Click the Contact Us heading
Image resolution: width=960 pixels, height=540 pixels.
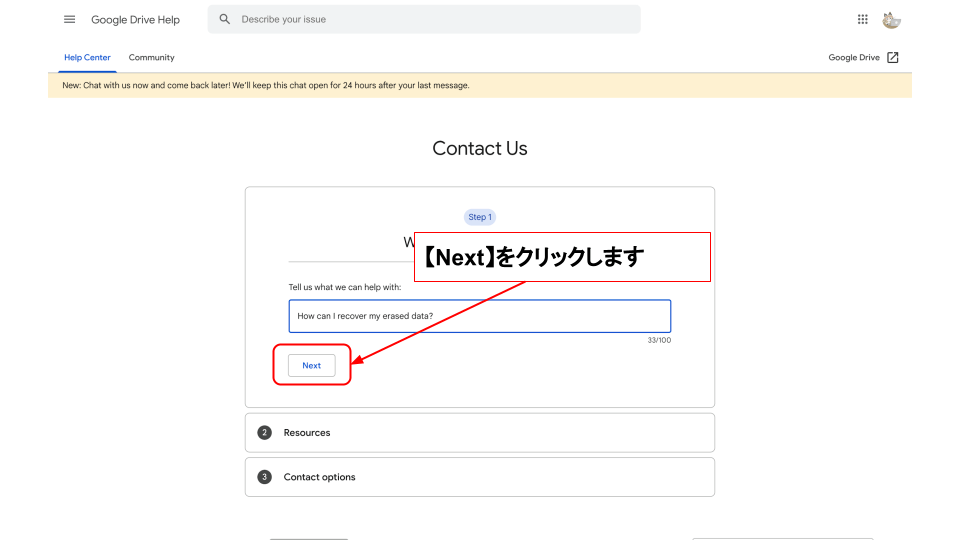coord(479,148)
